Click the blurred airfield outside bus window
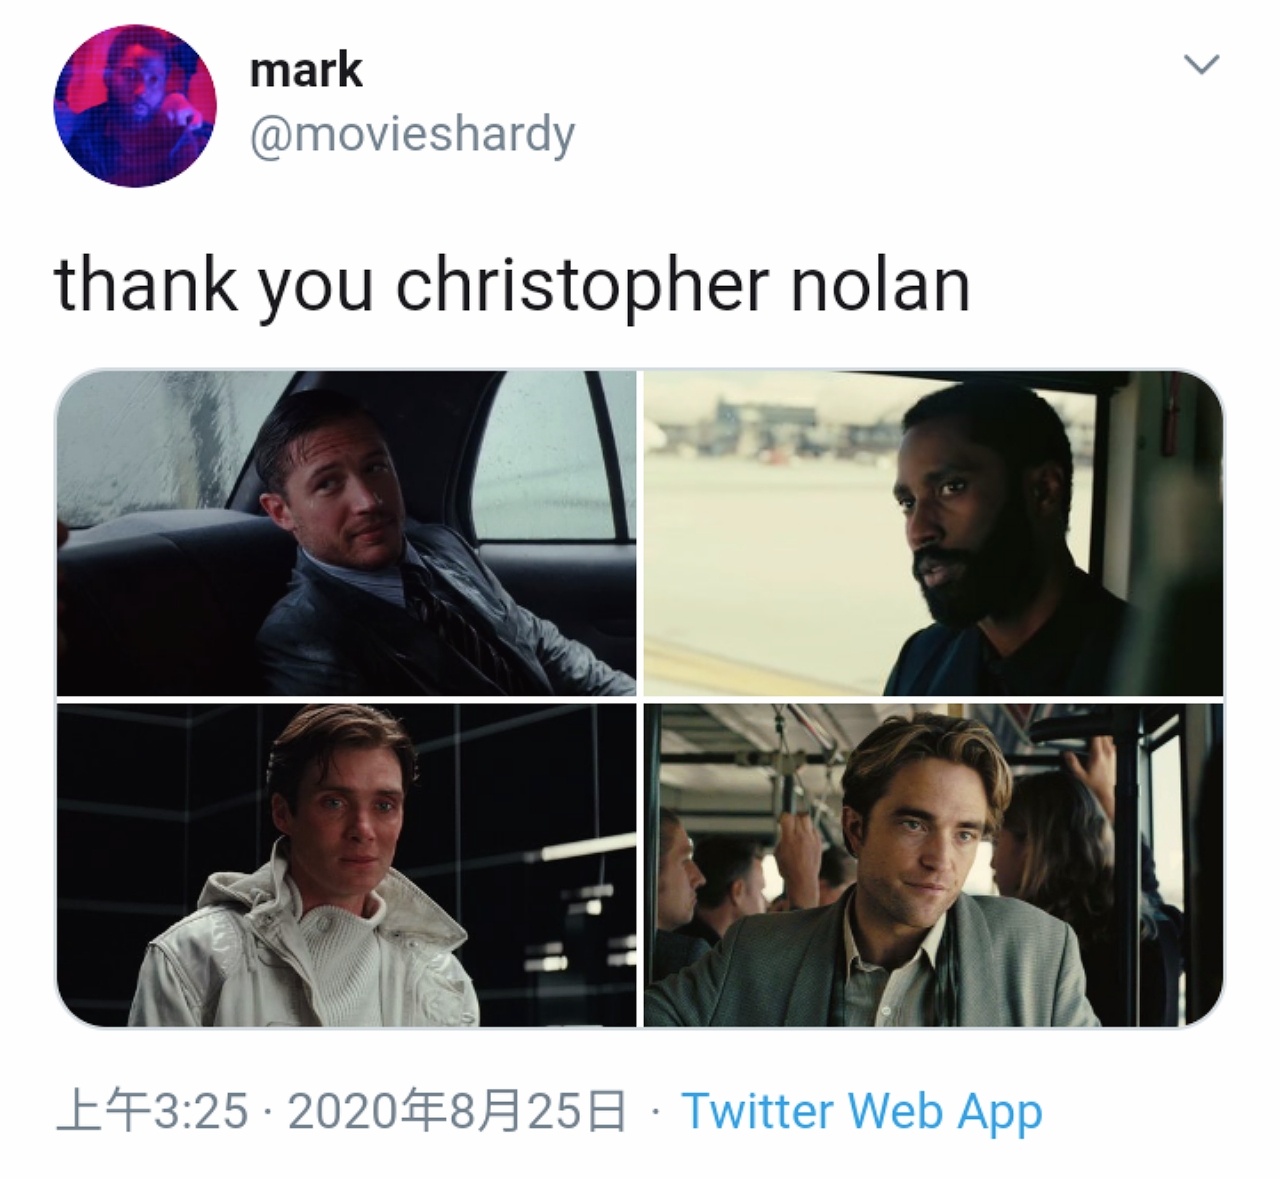 coord(770,520)
